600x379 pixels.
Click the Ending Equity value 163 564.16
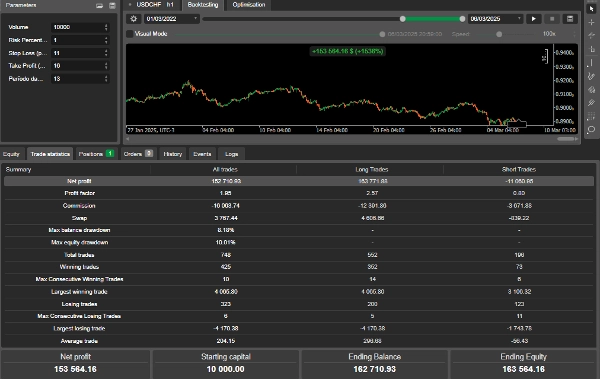coord(523,369)
